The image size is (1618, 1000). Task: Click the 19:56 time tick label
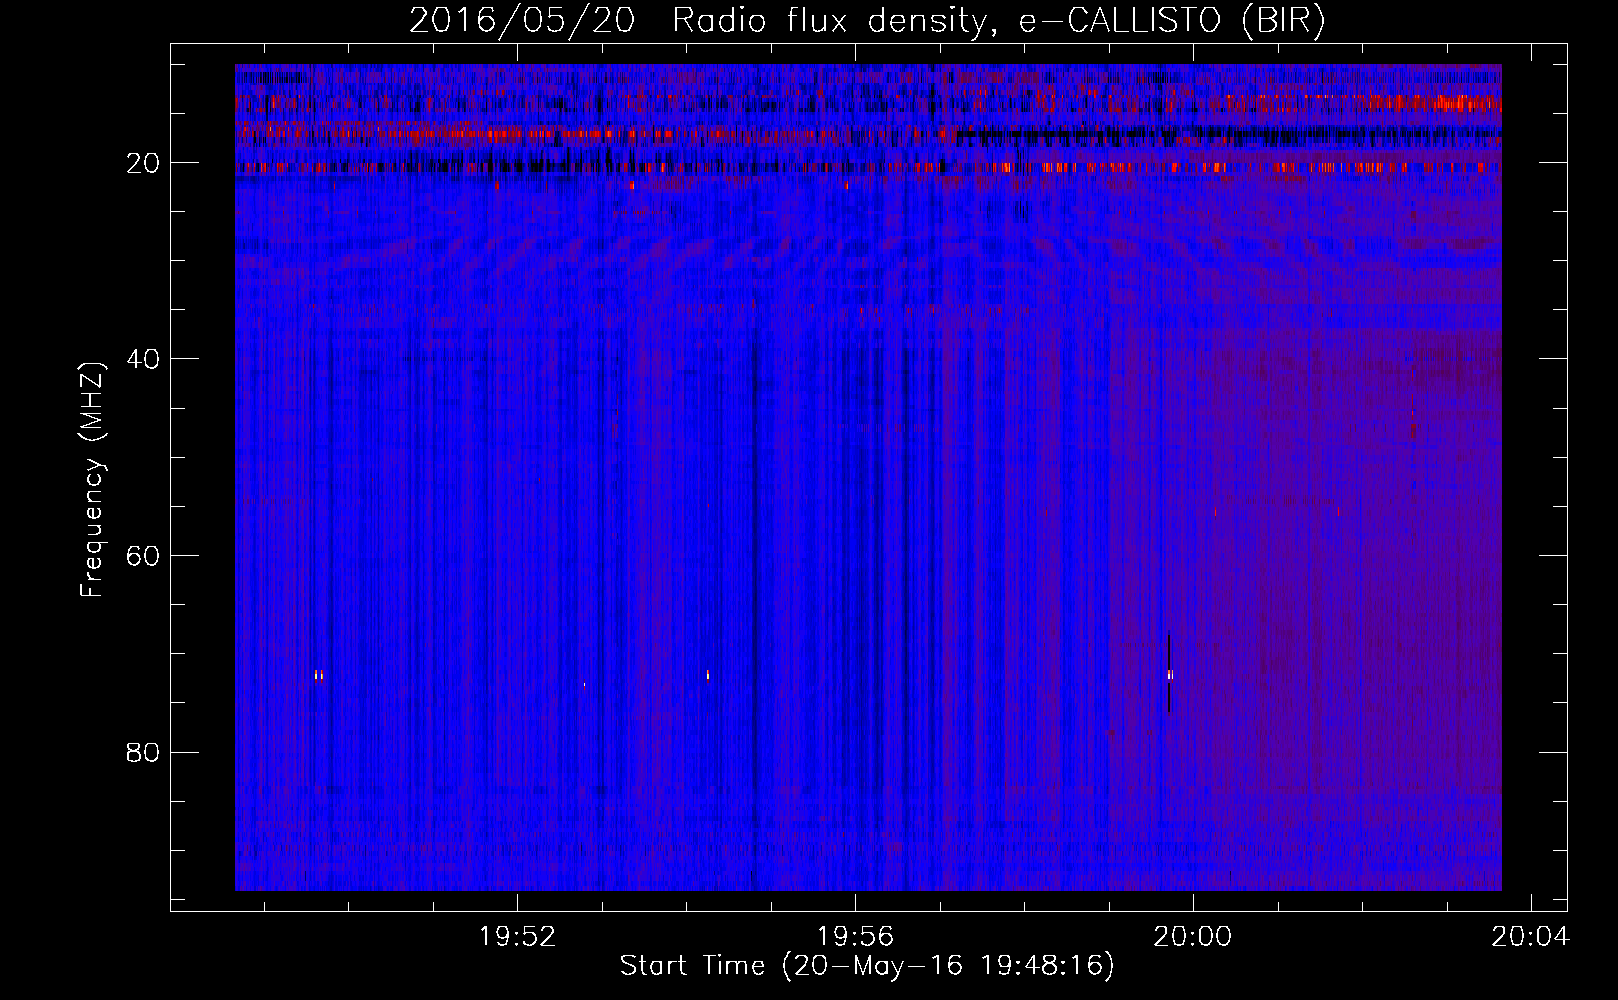point(855,937)
